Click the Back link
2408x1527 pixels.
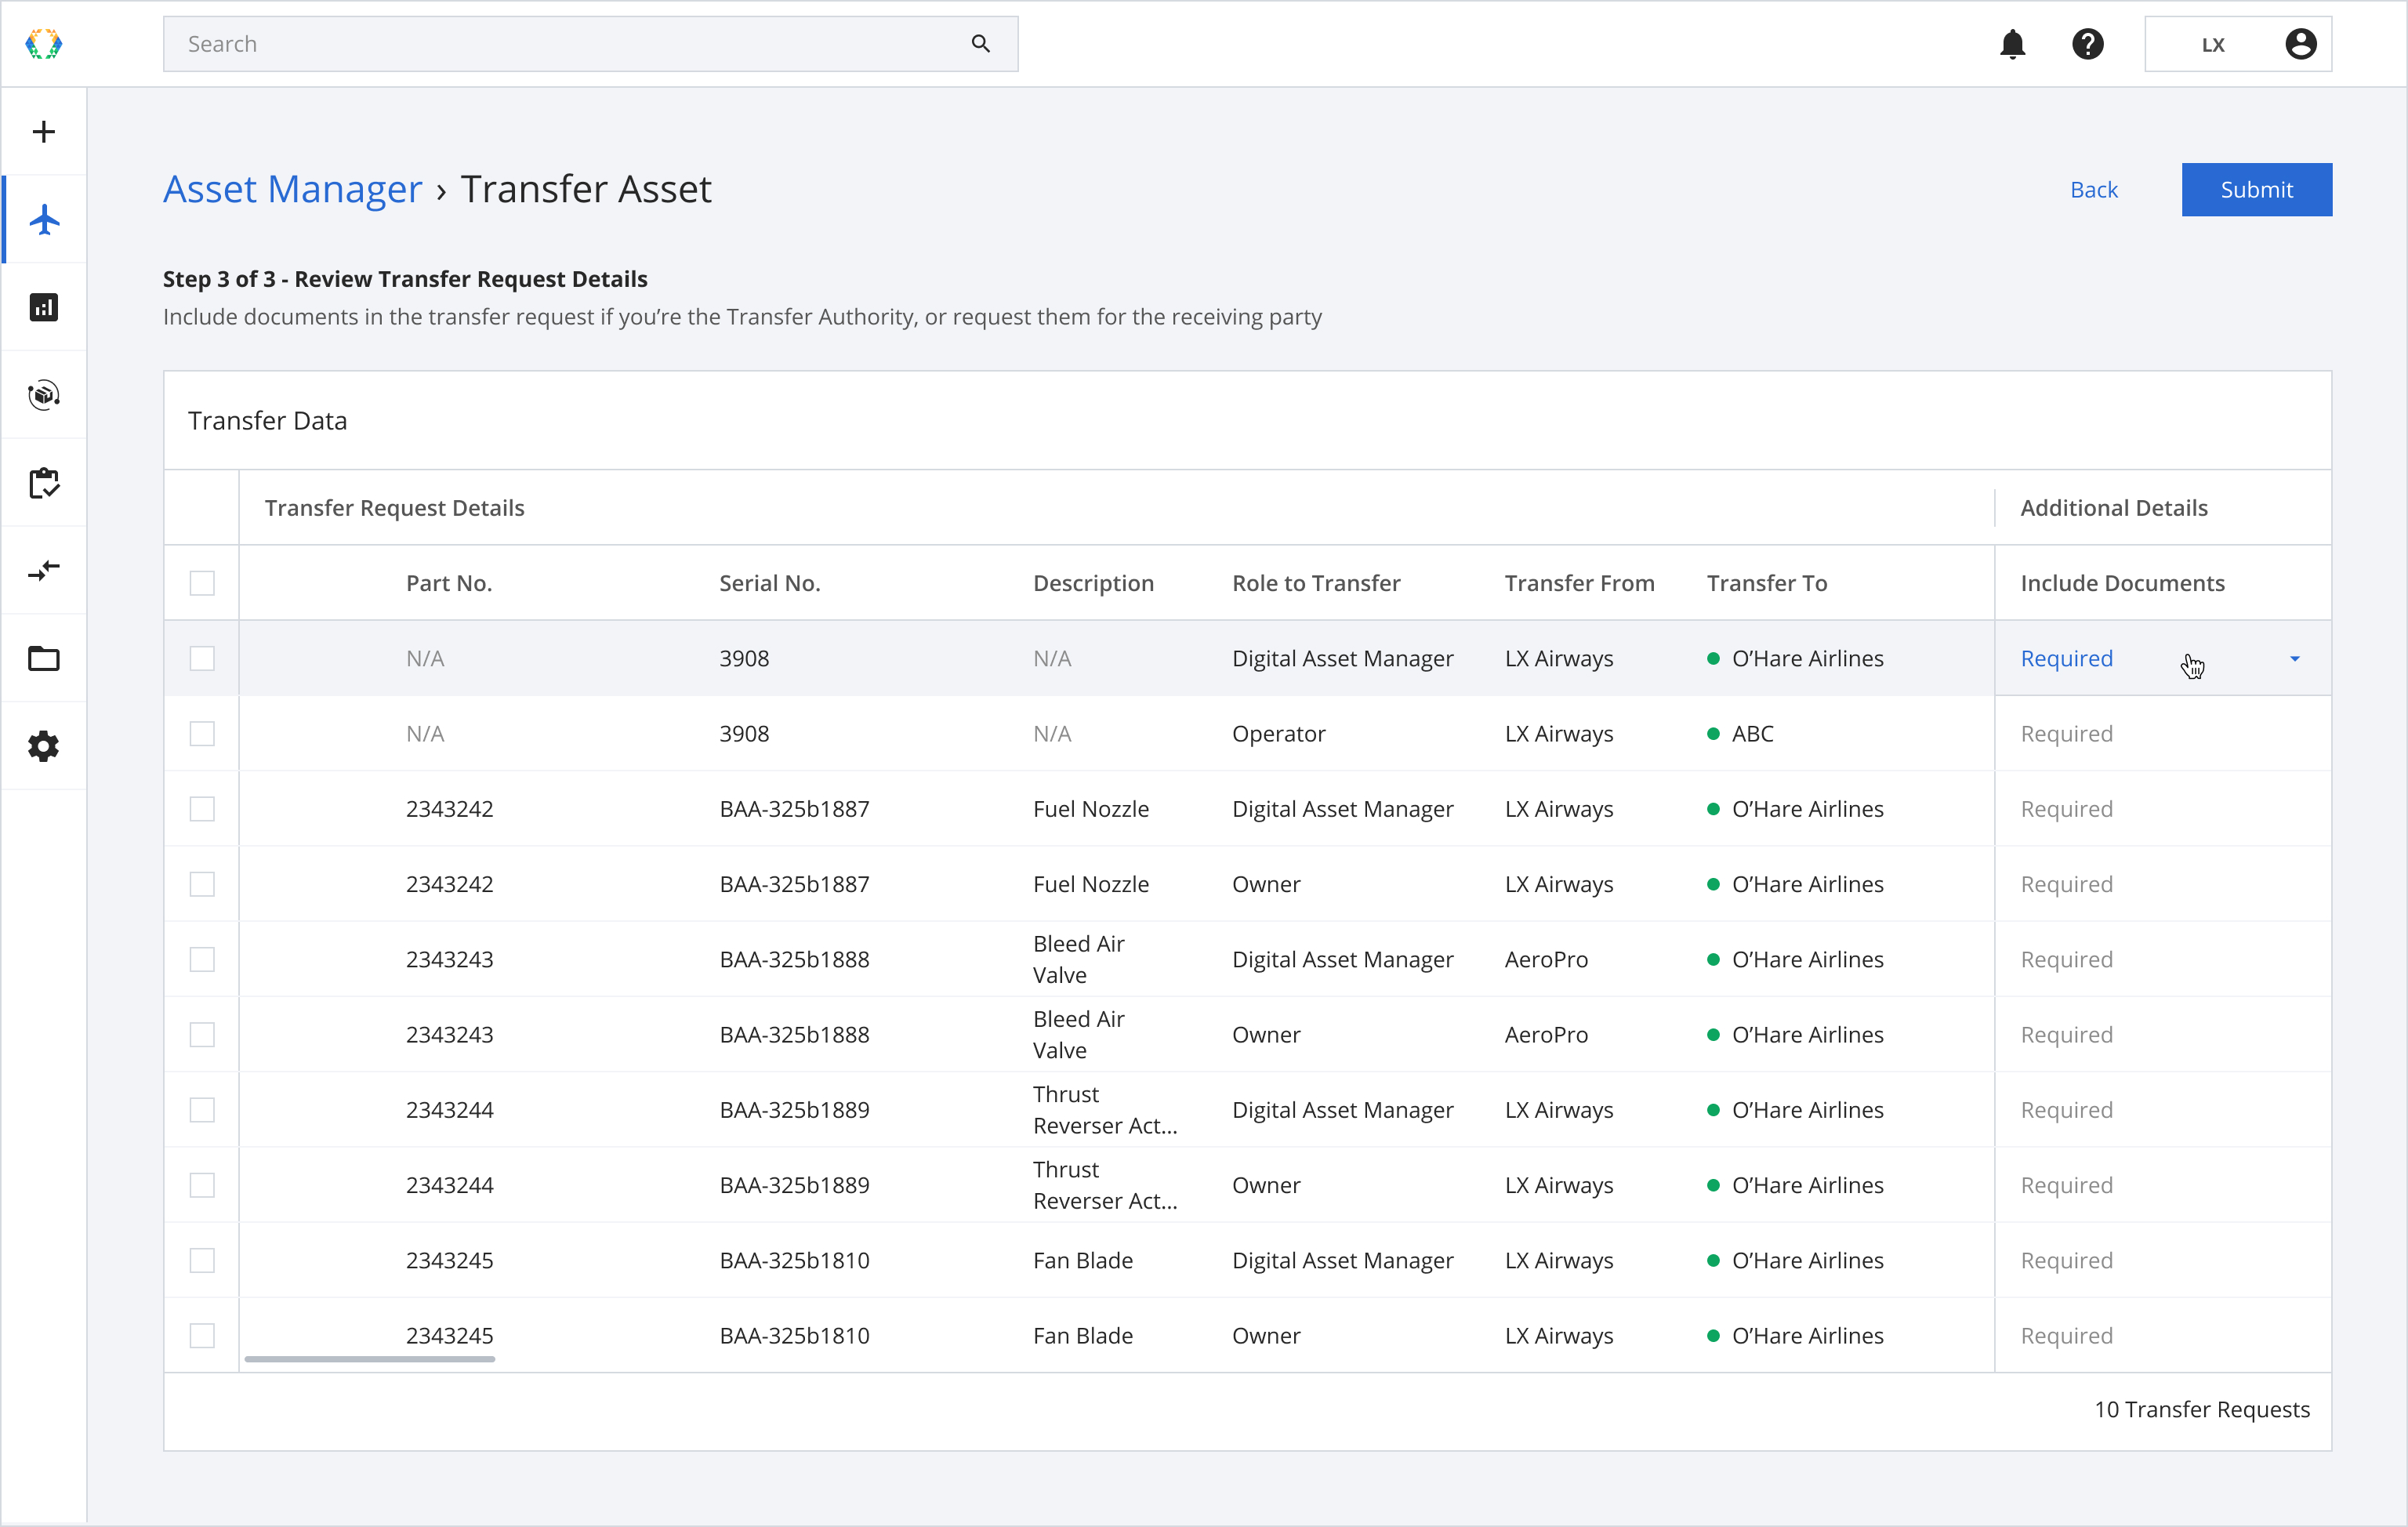(x=2093, y=190)
